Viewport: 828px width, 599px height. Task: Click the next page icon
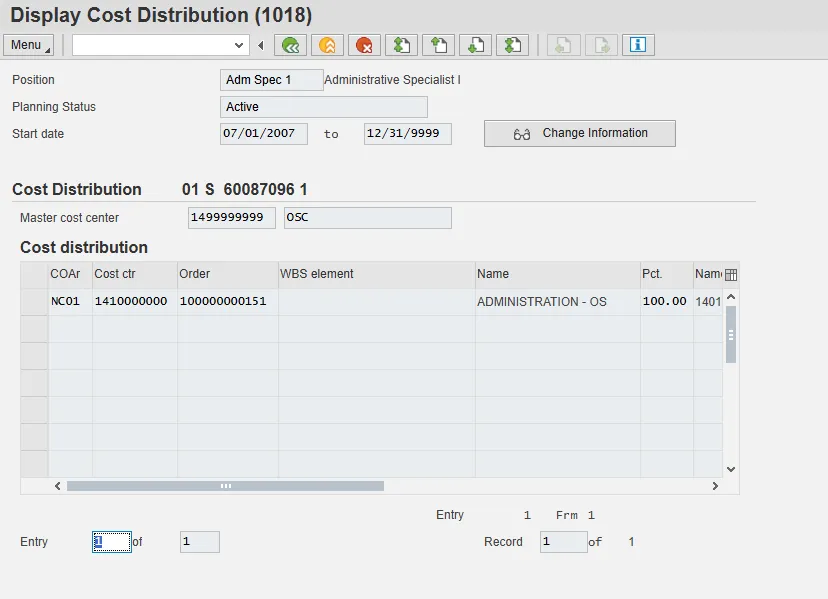tap(476, 45)
